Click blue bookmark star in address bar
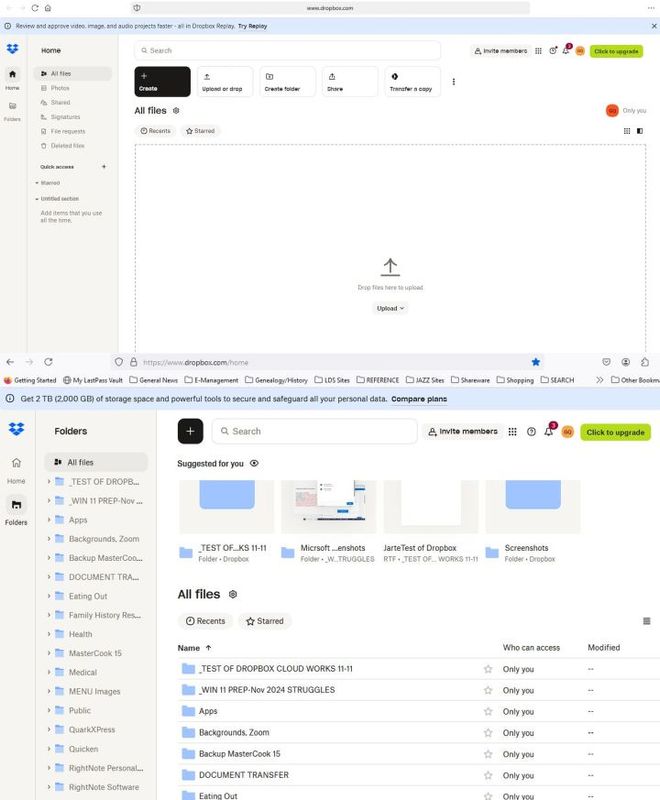This screenshot has width=660, height=800. click(x=536, y=362)
